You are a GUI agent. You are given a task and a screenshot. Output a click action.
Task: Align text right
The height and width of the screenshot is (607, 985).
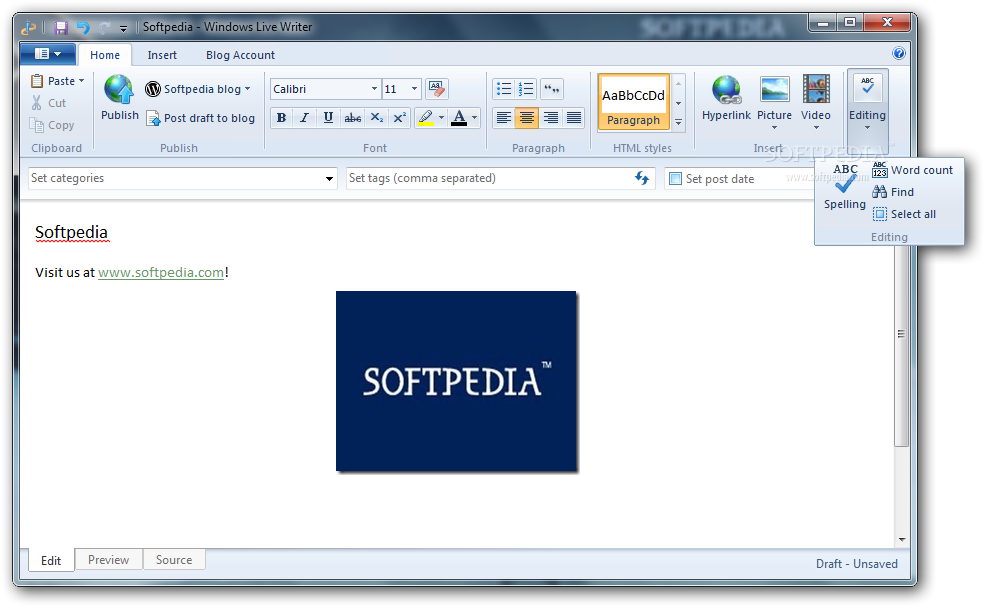pos(550,118)
